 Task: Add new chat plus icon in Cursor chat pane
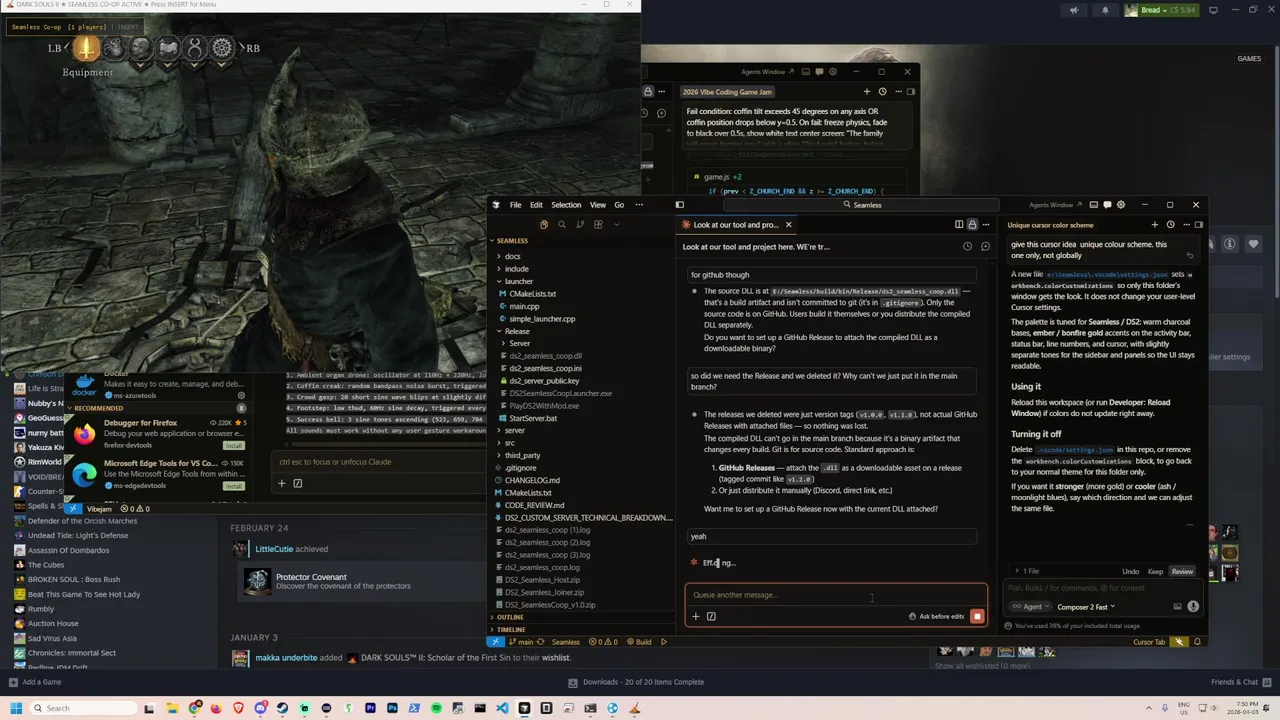click(x=1155, y=225)
